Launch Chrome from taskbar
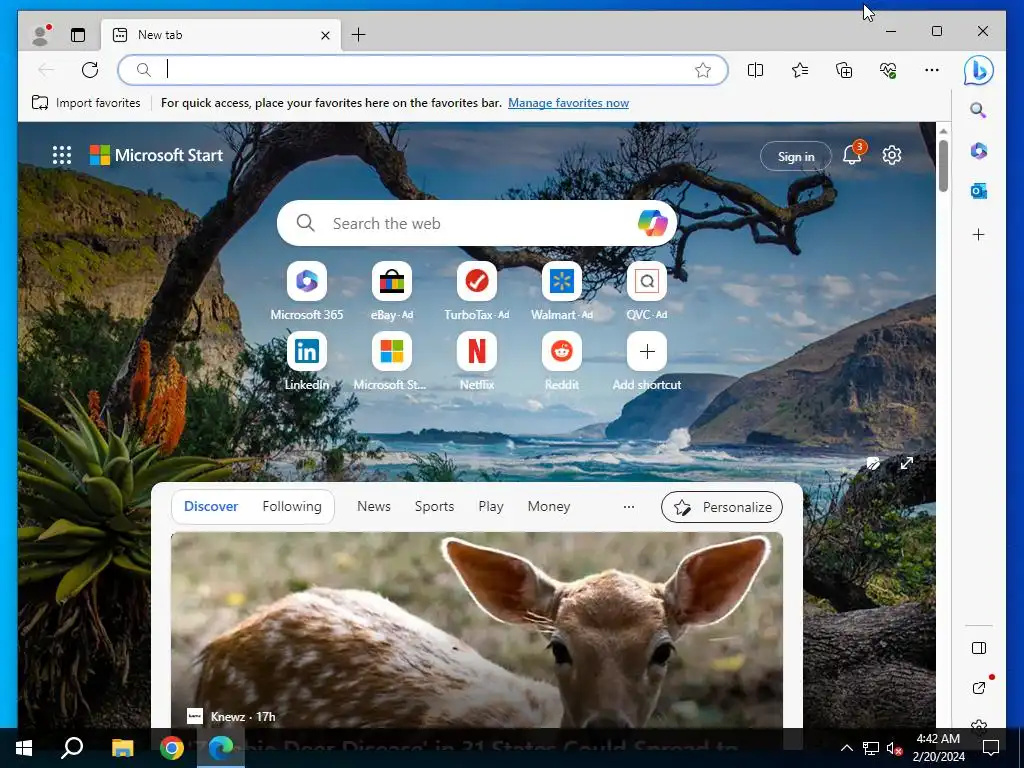 point(172,748)
